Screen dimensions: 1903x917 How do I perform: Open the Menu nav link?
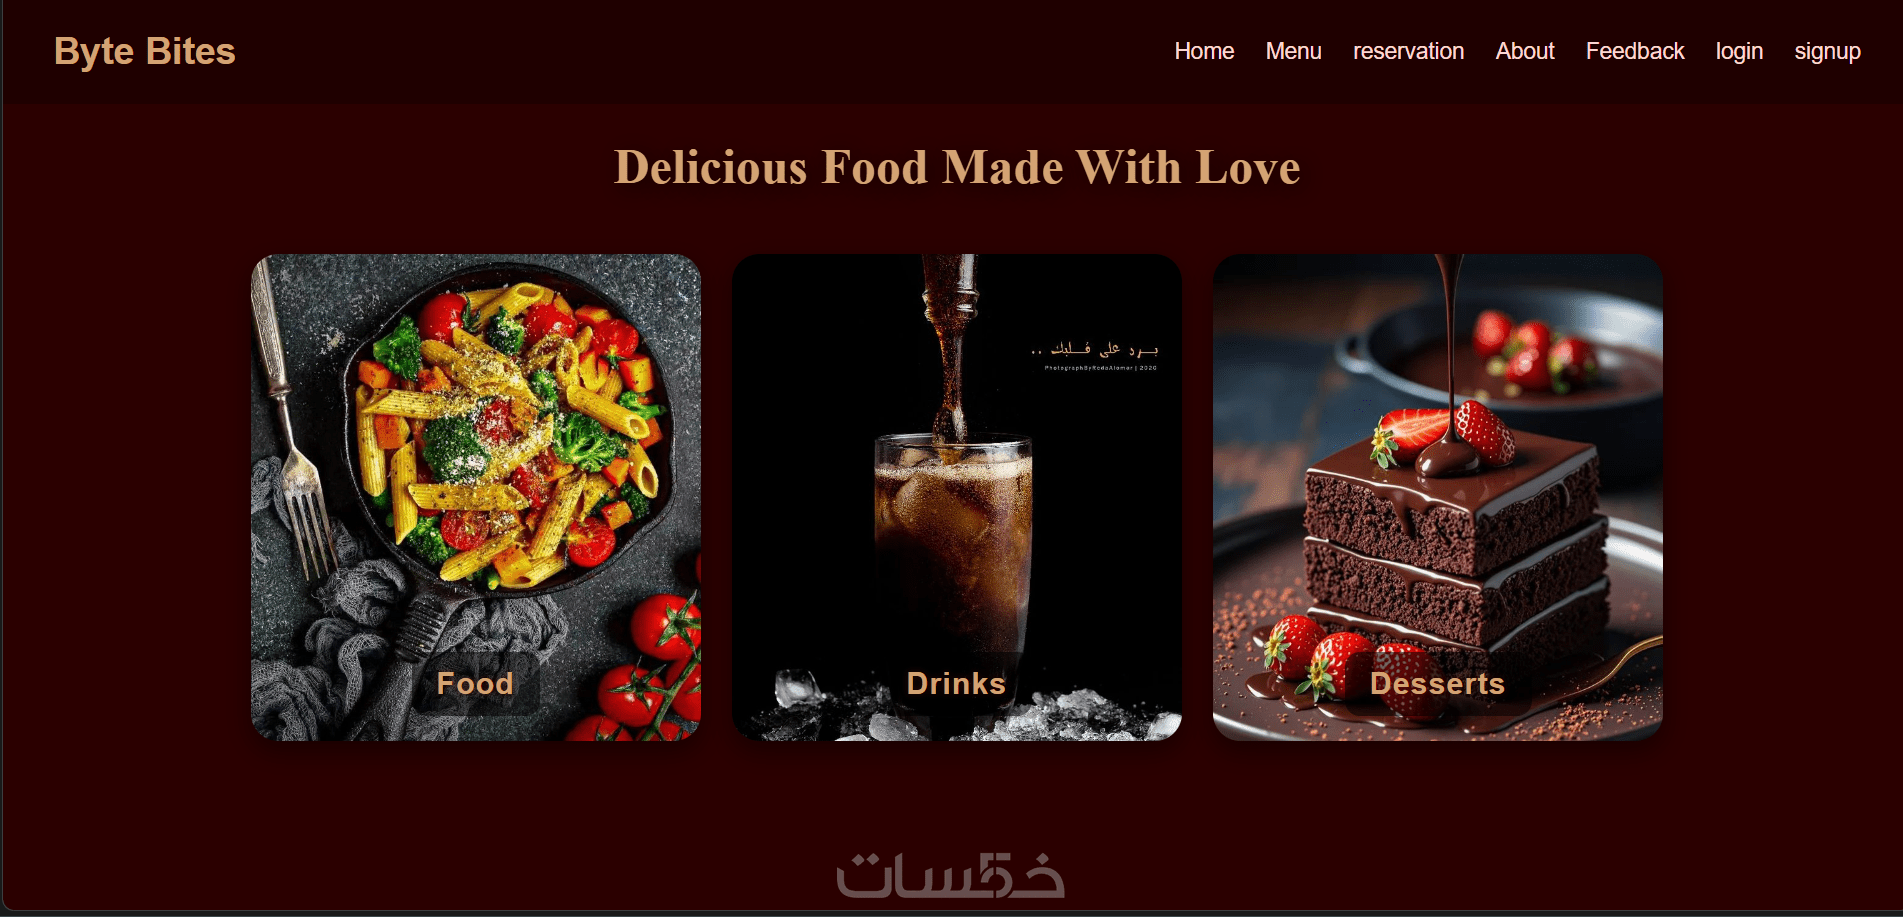pyautogui.click(x=1293, y=51)
